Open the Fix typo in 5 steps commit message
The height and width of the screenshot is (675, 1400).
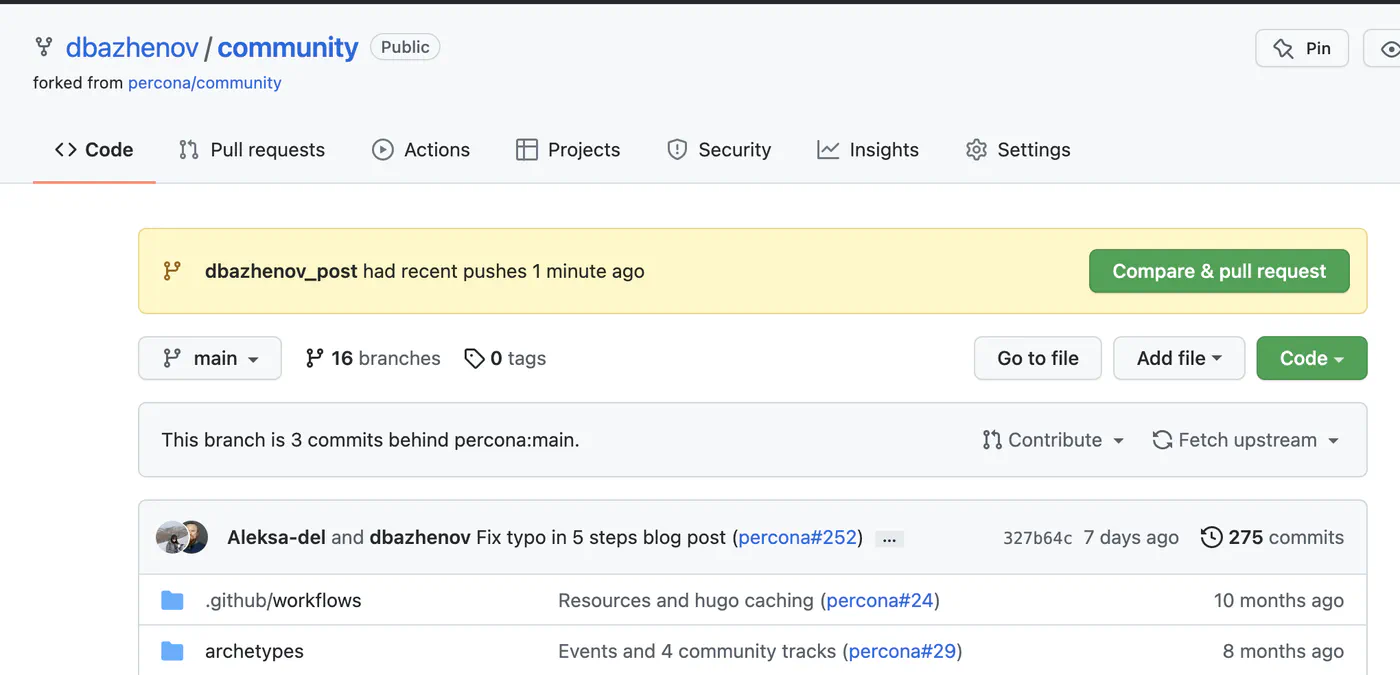click(601, 537)
